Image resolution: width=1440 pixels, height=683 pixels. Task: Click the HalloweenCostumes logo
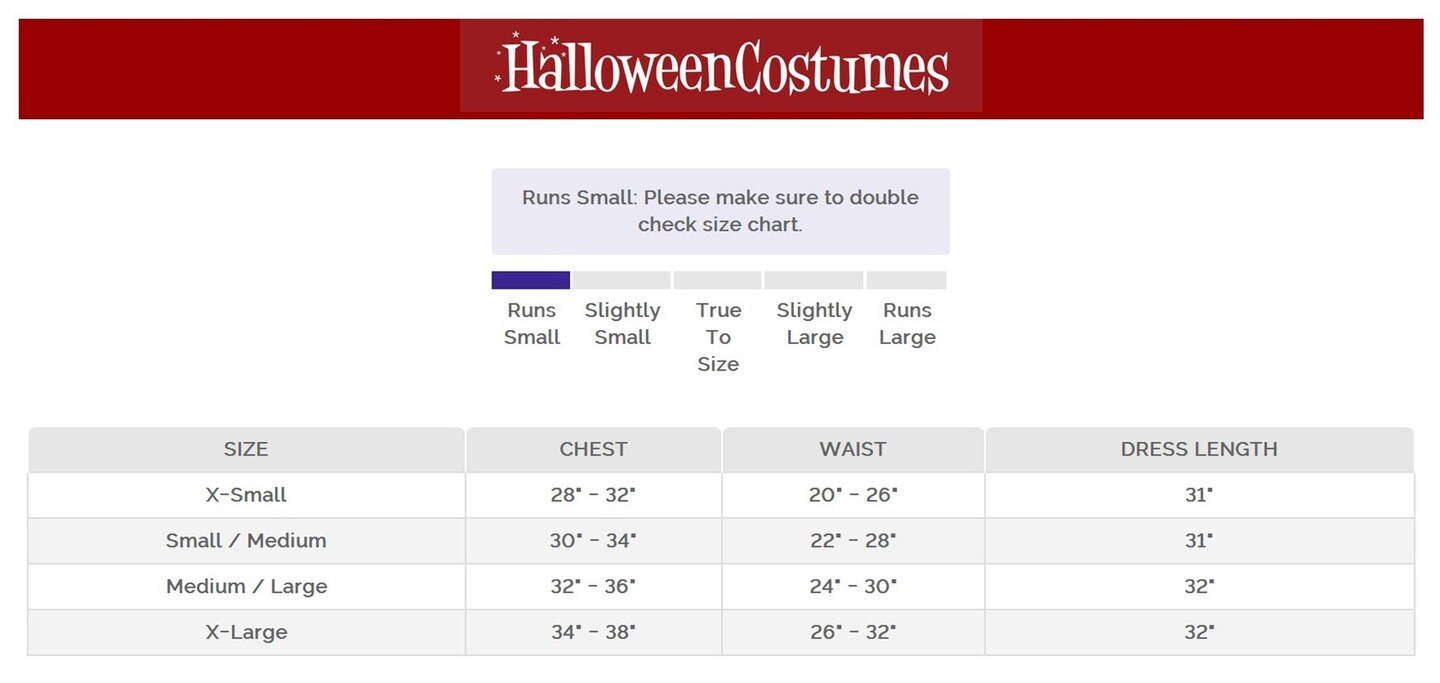point(721,66)
